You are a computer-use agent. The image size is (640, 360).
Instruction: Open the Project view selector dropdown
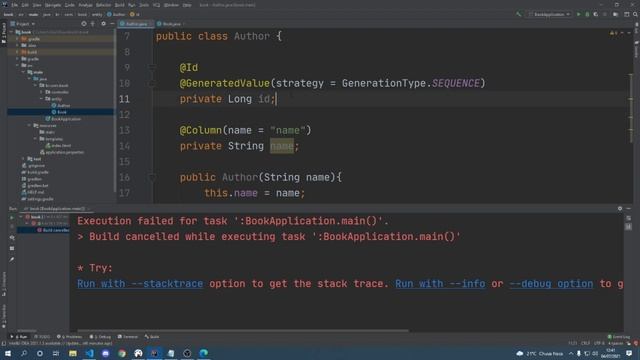[x=23, y=24]
